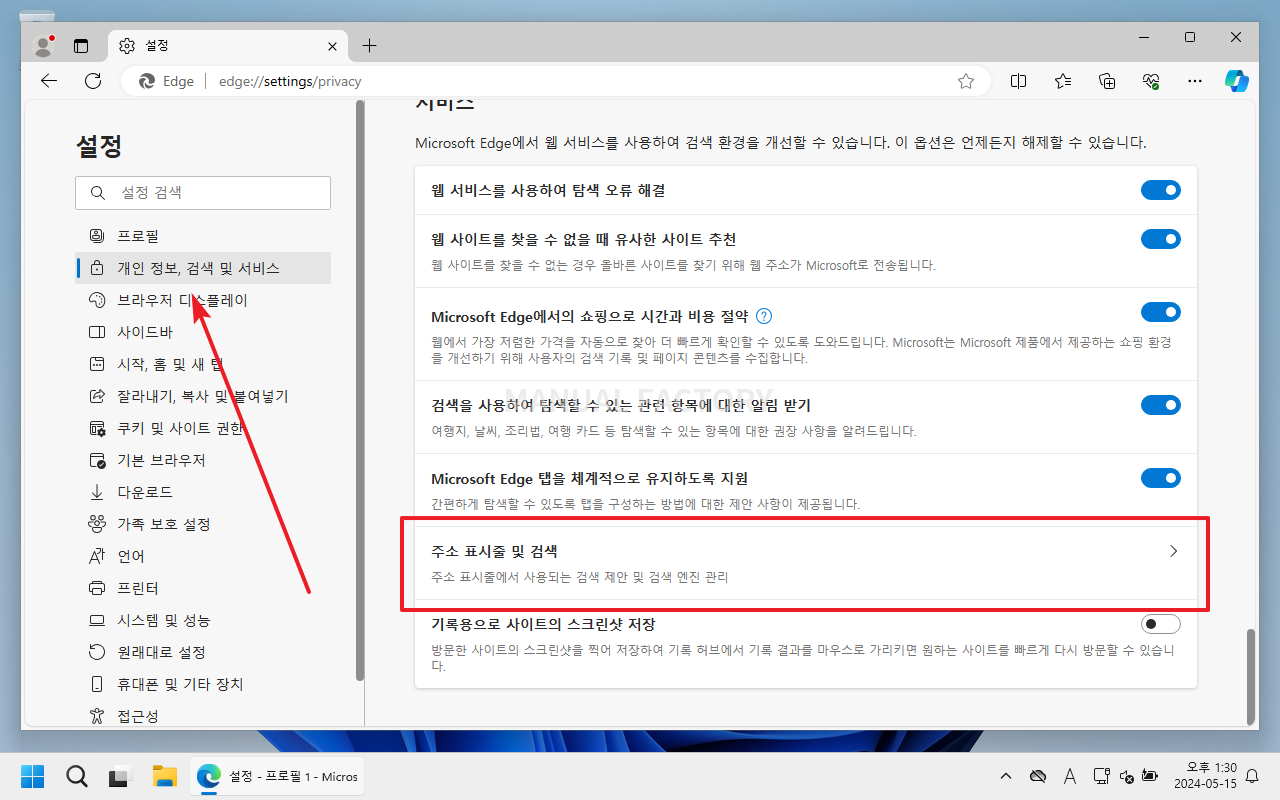Click the help icon beside the shopping setting
Screen dimensions: 1280x800
click(x=764, y=316)
